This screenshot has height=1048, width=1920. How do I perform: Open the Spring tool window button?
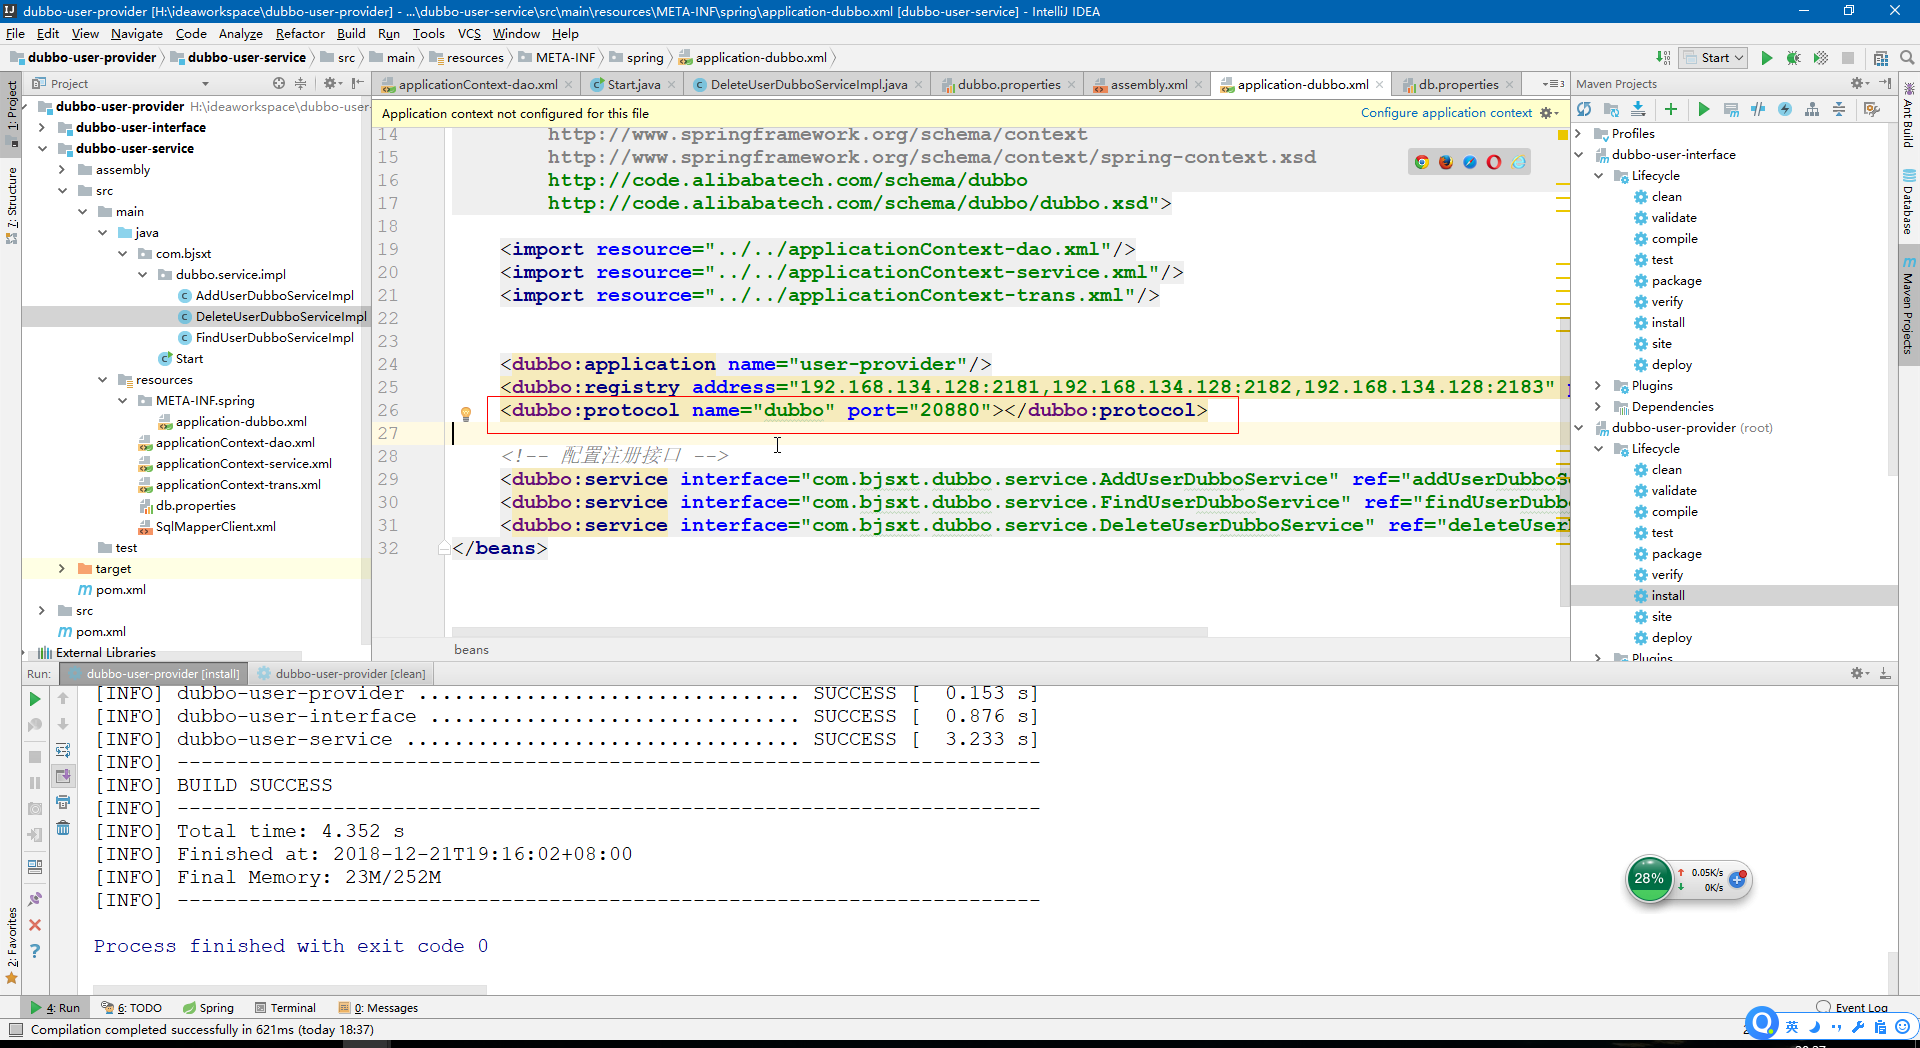coord(208,1008)
